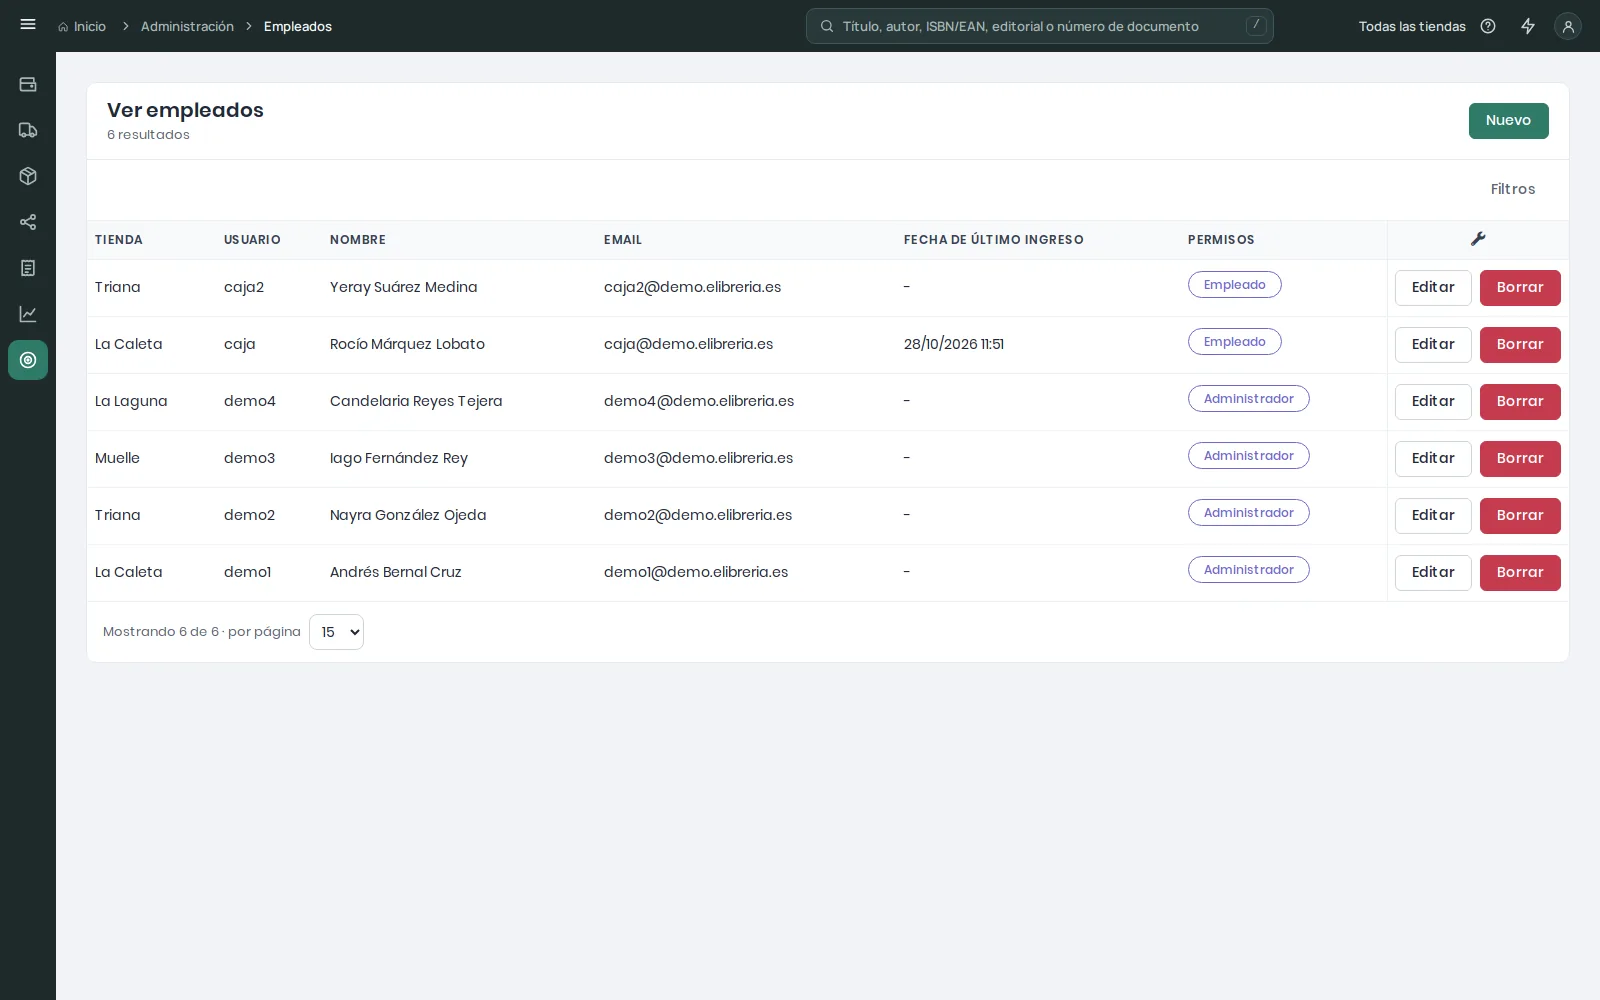Select the email caja@demo.elibreria.es
Viewport: 1600px width, 1000px height.
[x=689, y=344]
